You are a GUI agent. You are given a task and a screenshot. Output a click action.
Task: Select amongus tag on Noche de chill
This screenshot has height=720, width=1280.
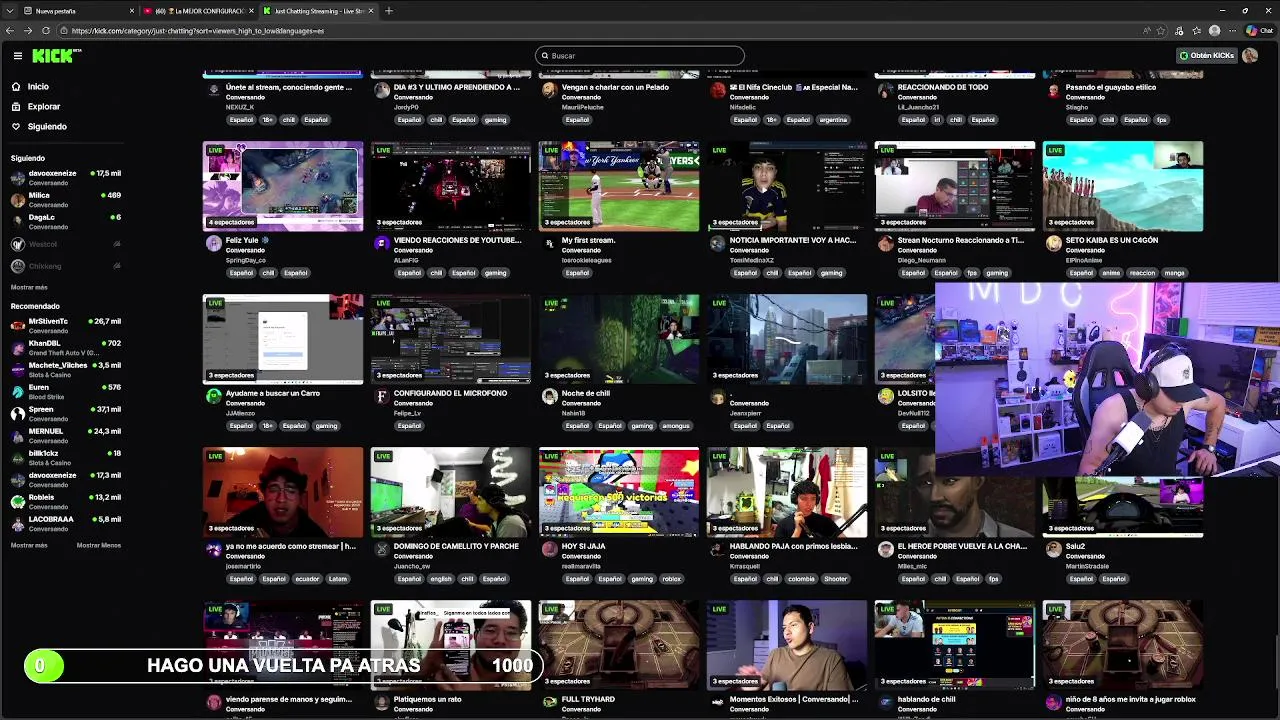(676, 426)
